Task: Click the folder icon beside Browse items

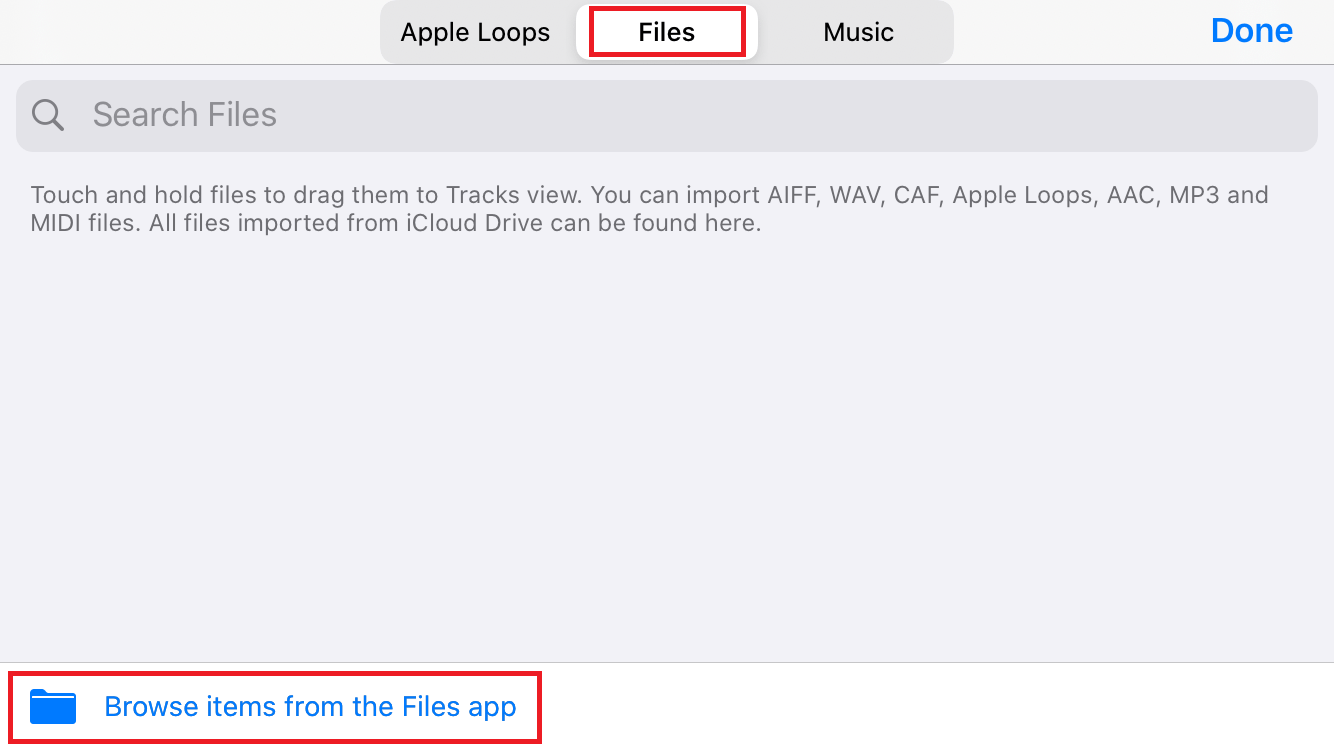Action: point(53,706)
